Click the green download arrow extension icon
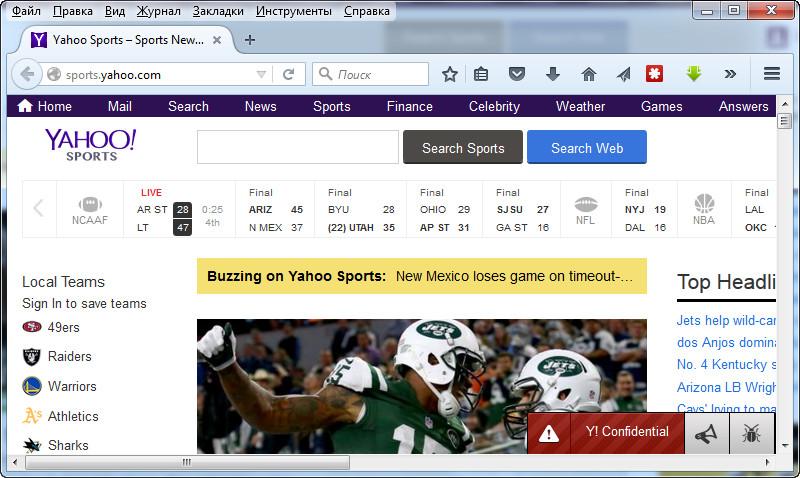Viewport: 800px width, 478px height. [693, 74]
